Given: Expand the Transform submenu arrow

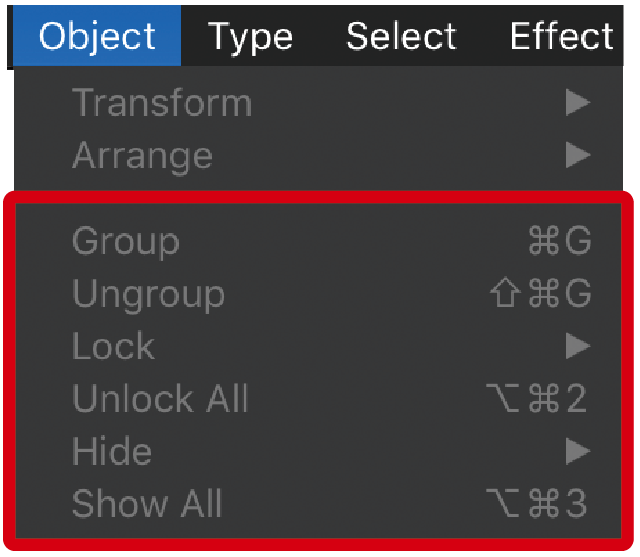Looking at the screenshot, I should pos(577,103).
